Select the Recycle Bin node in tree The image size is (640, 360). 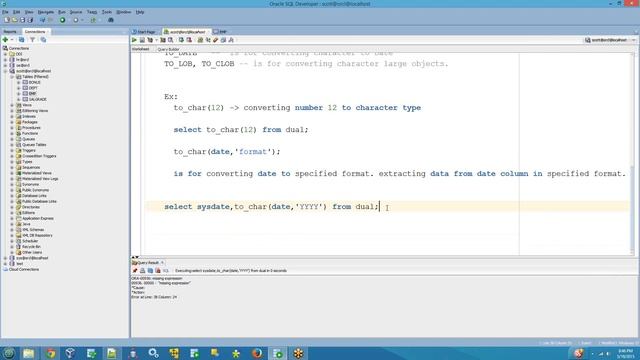31,247
